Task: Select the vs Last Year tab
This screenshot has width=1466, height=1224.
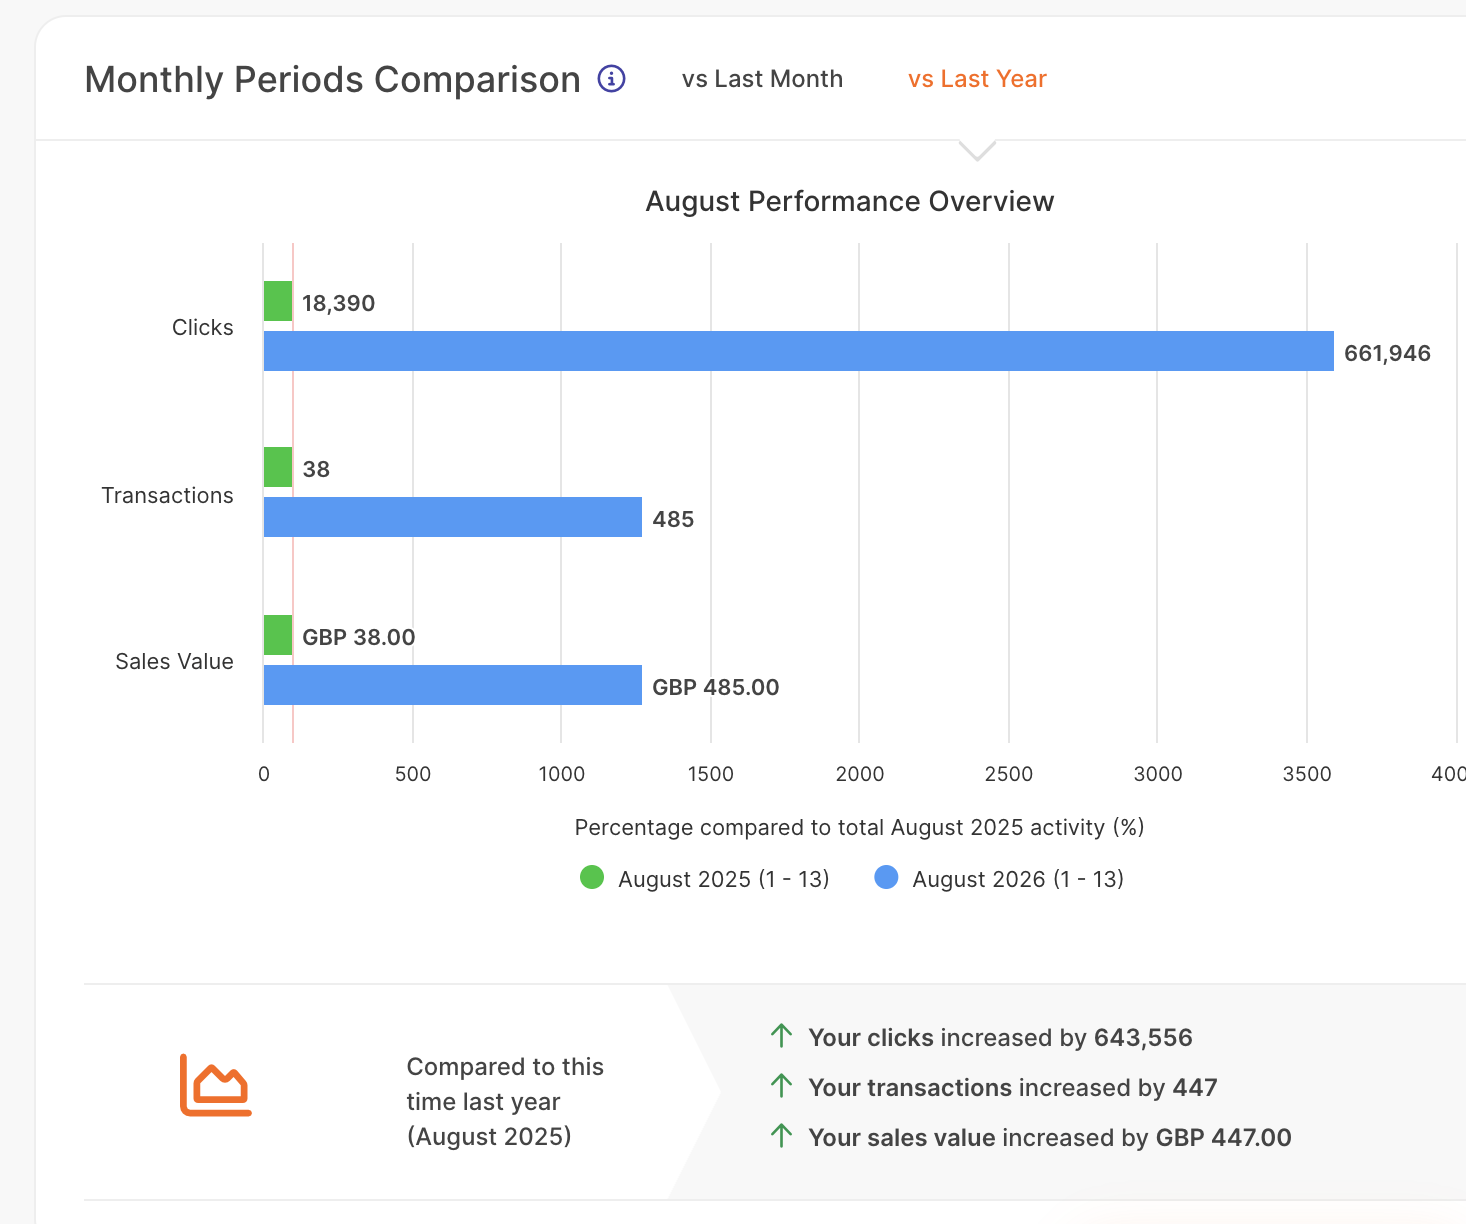Action: point(977,79)
